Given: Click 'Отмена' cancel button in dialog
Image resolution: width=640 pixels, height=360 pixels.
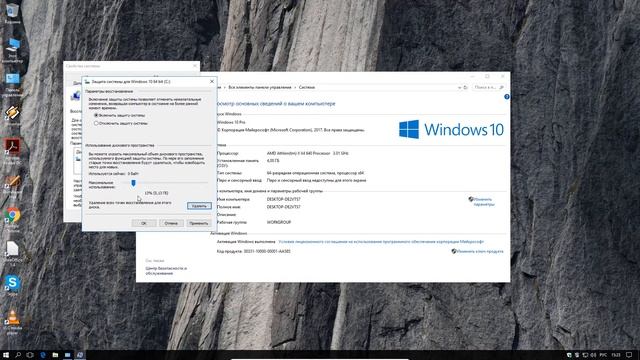Looking at the screenshot, I should pos(171,223).
